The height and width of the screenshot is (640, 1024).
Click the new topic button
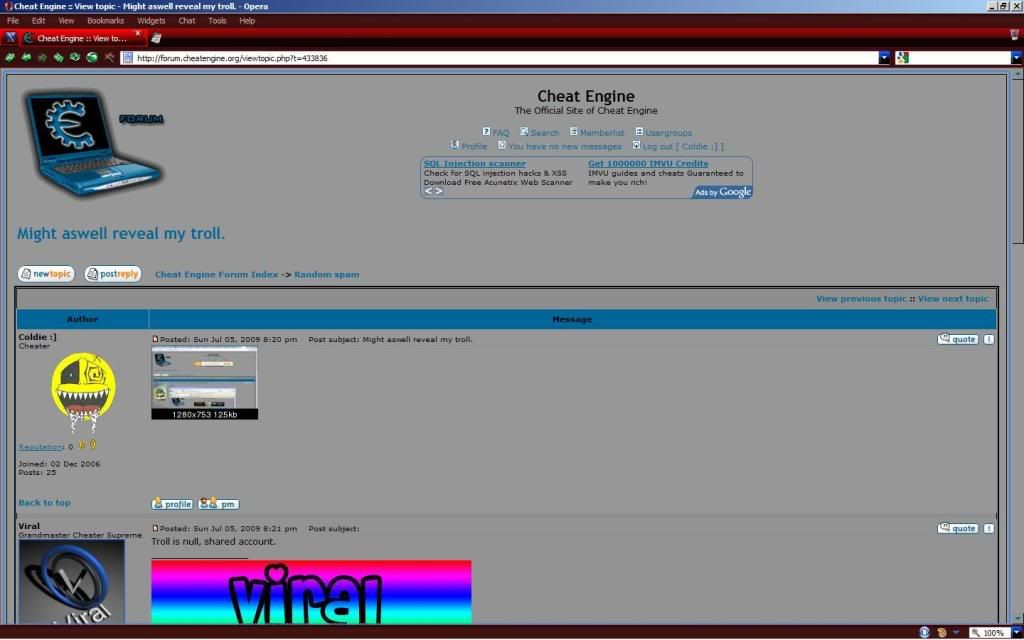tap(46, 274)
